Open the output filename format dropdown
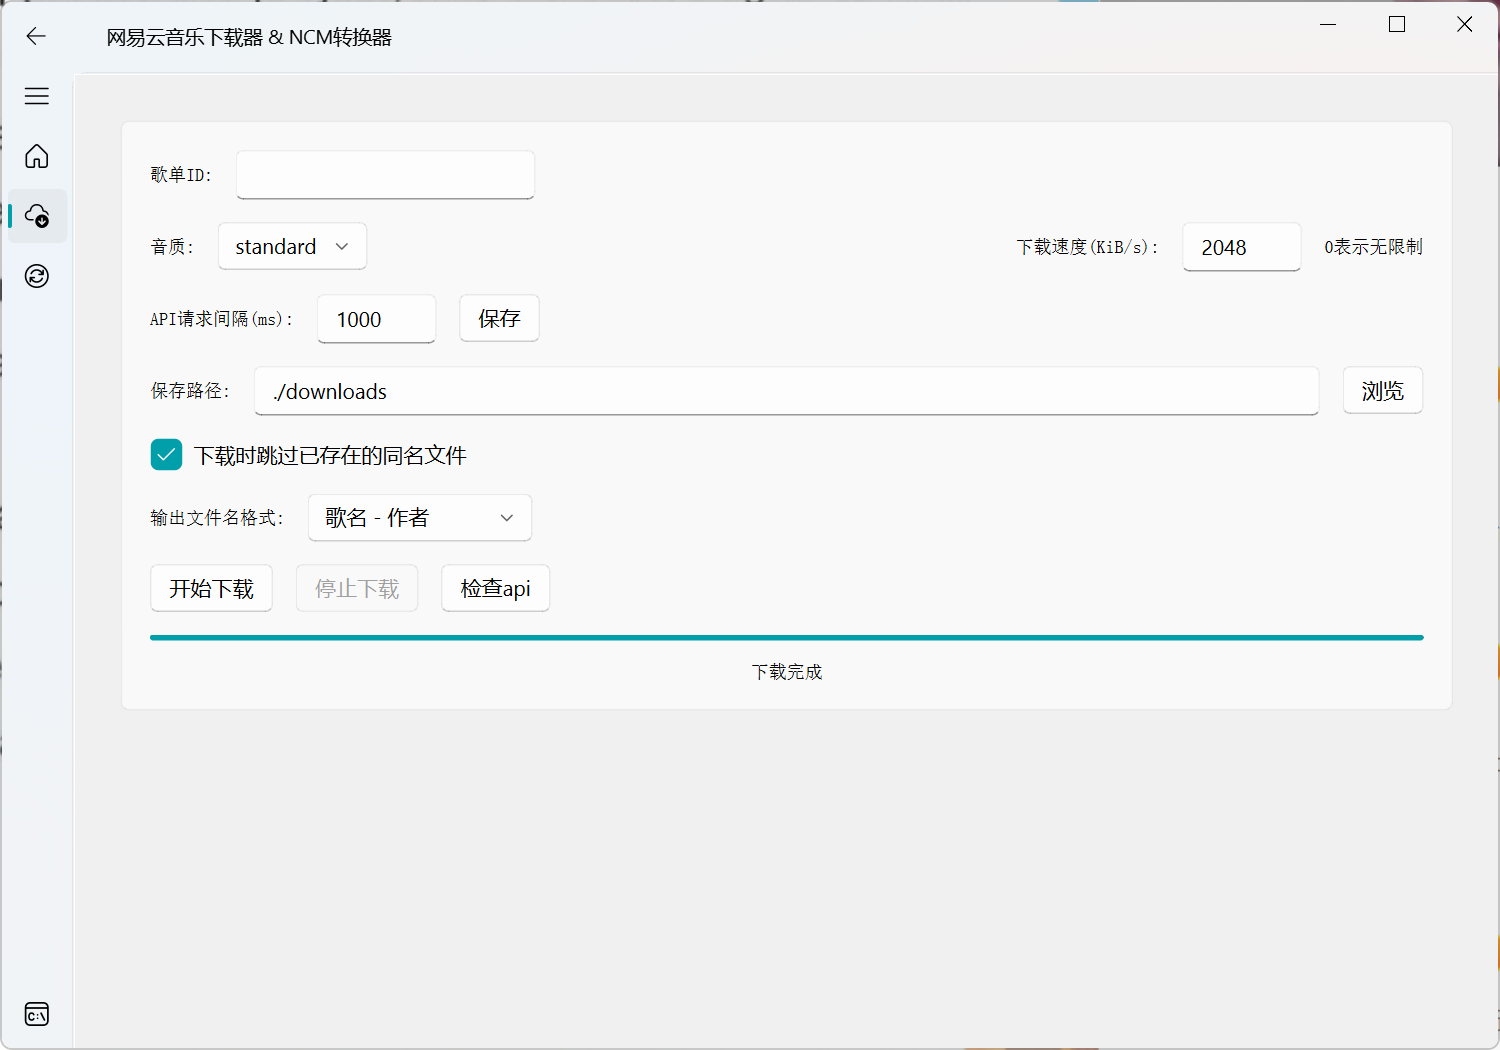The width and height of the screenshot is (1500, 1050). click(419, 517)
